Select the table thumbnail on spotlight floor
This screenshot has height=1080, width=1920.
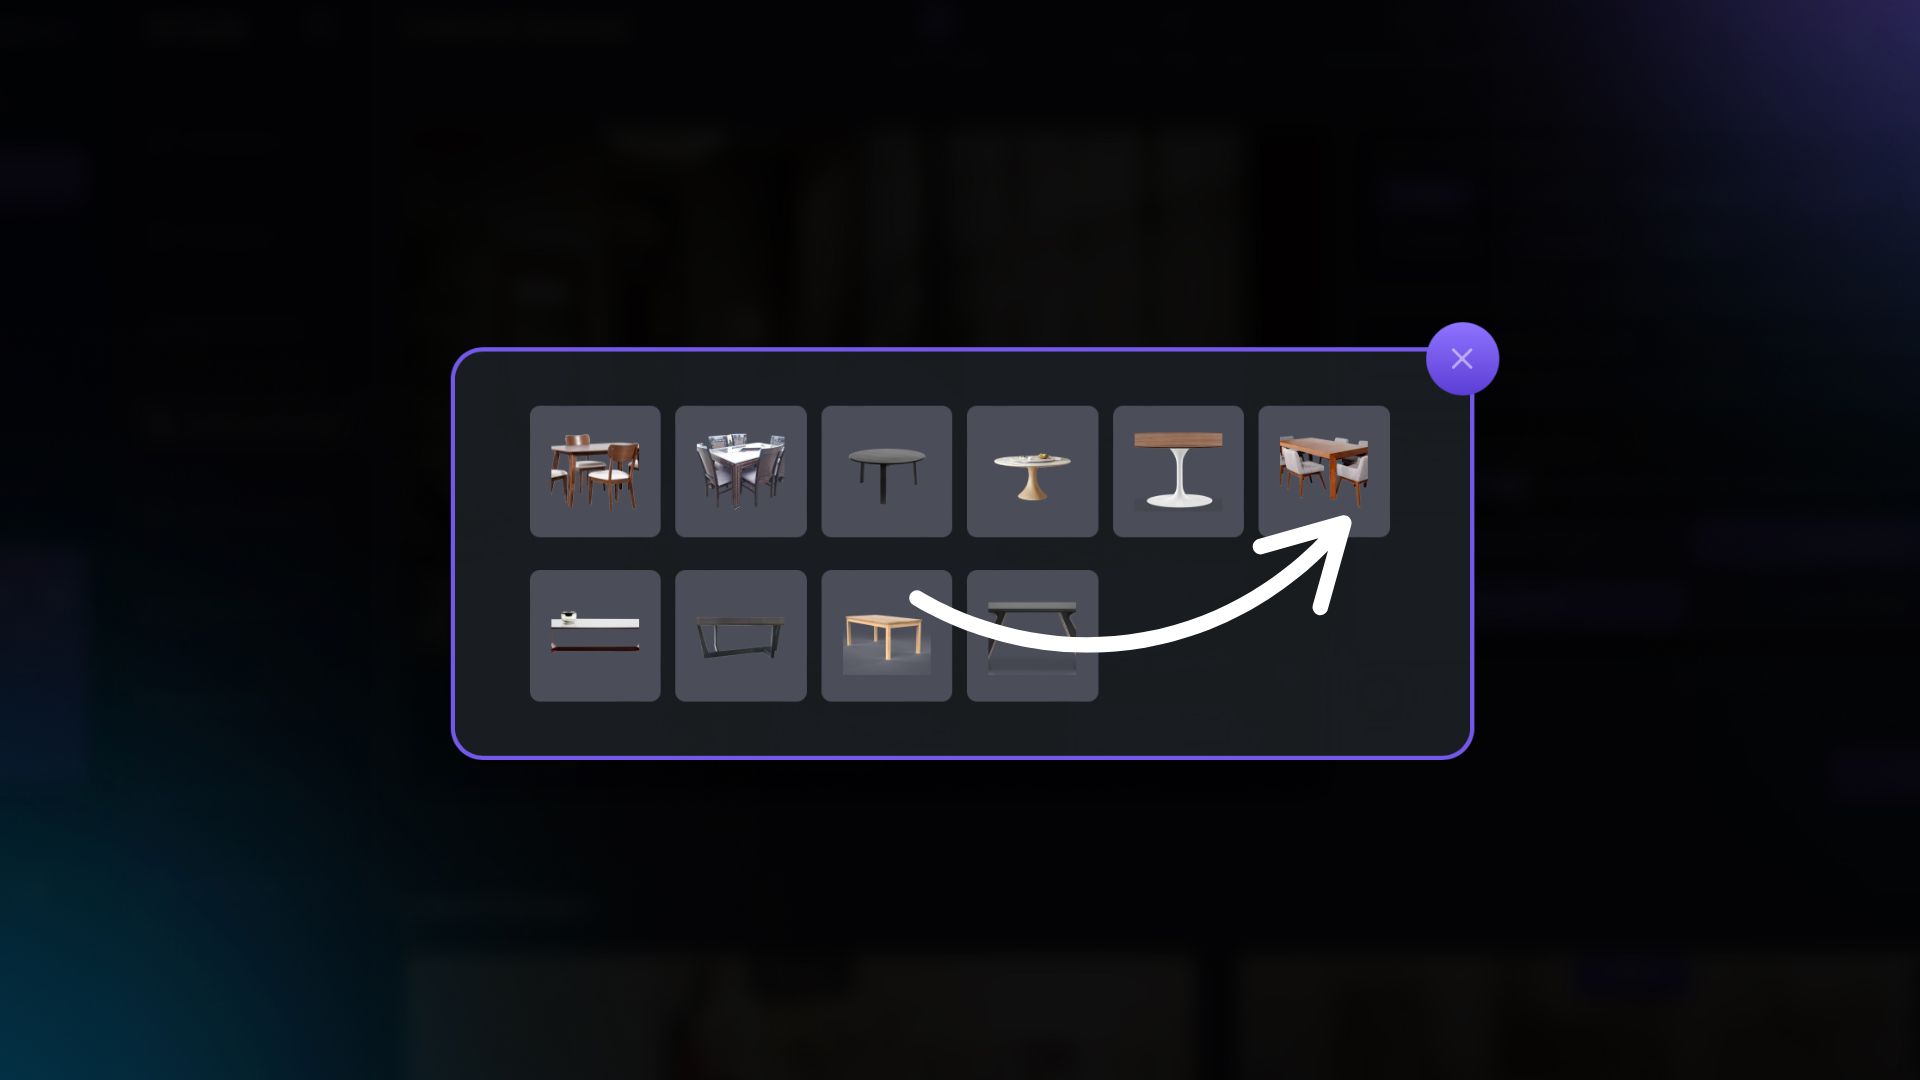pyautogui.click(x=887, y=636)
